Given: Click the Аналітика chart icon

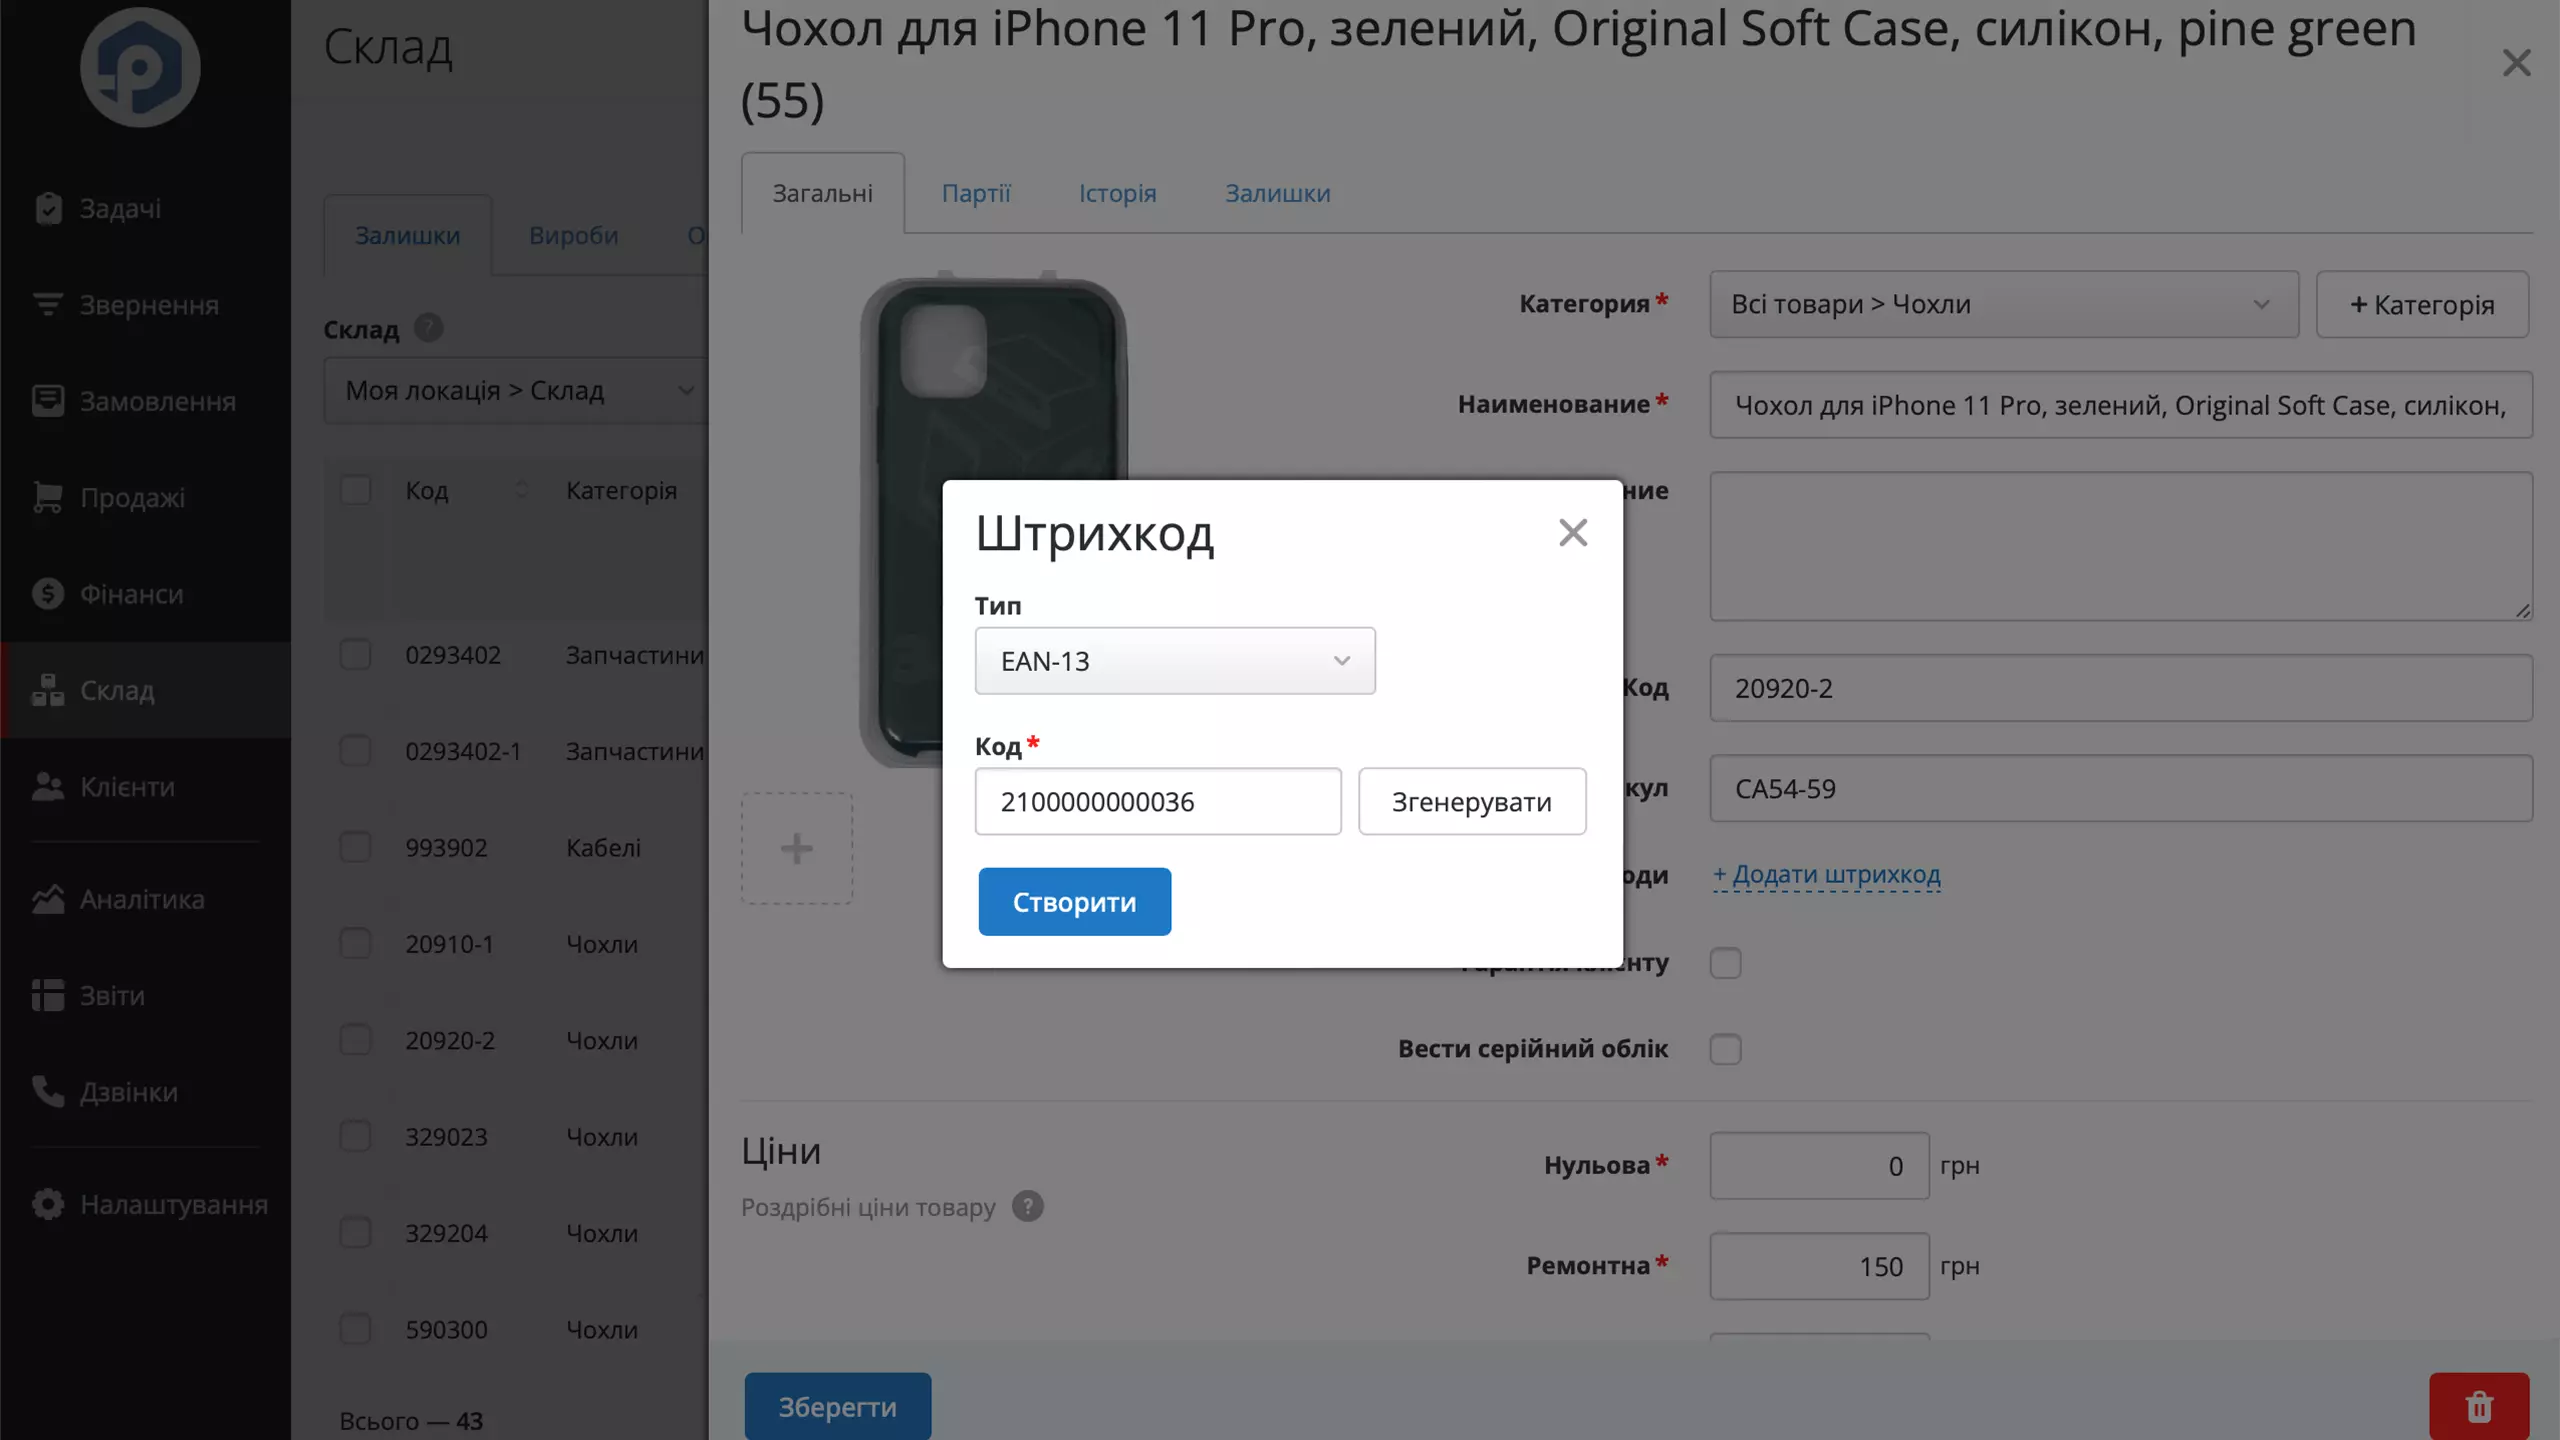Looking at the screenshot, I should [x=48, y=899].
